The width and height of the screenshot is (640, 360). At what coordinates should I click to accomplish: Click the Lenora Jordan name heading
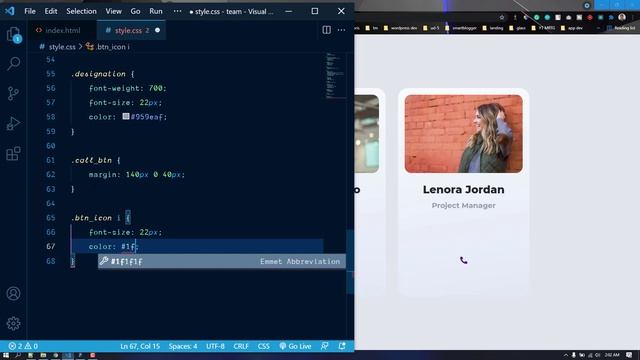tap(464, 189)
